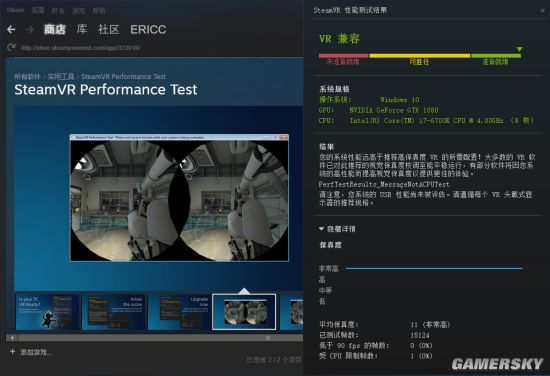Click the 已测试帧数 value 15124
The width and height of the screenshot is (550, 376).
coord(420,335)
